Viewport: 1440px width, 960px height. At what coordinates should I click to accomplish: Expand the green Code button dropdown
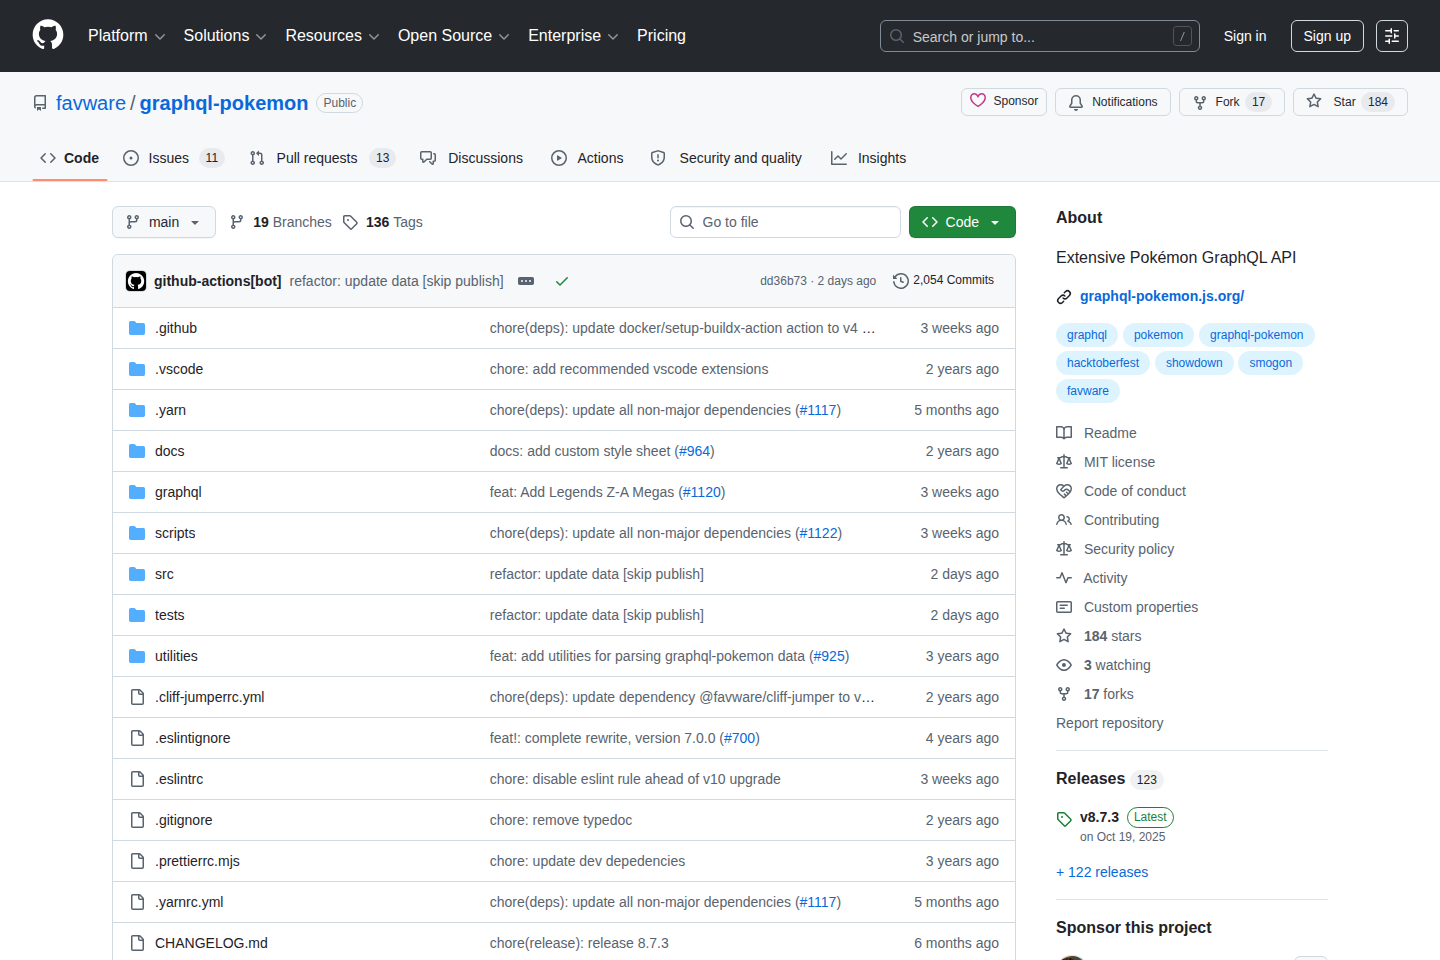[994, 221]
